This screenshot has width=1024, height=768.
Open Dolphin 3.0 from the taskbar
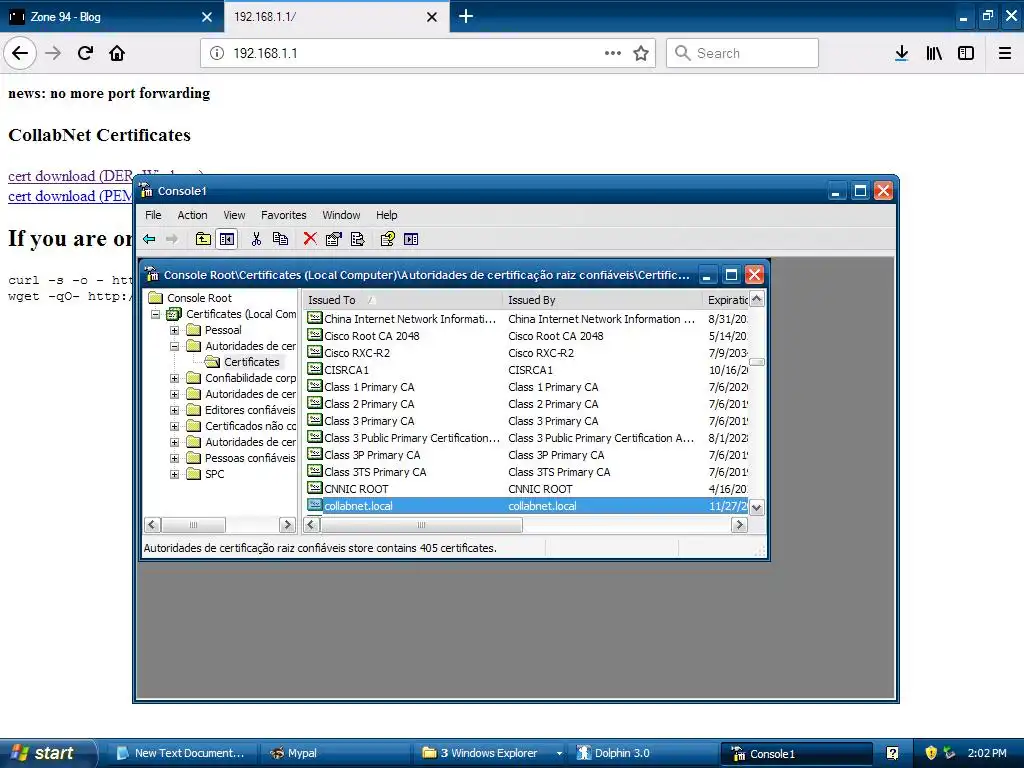point(643,753)
